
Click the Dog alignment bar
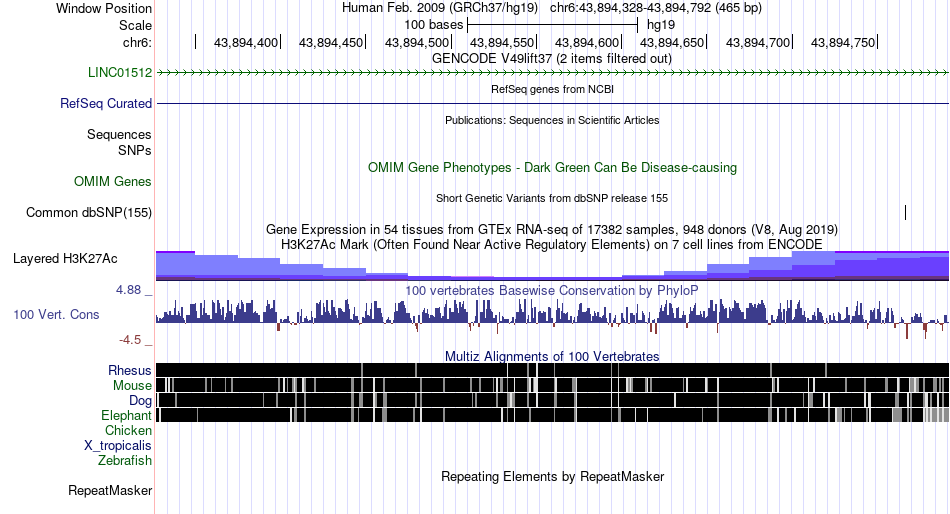553,400
